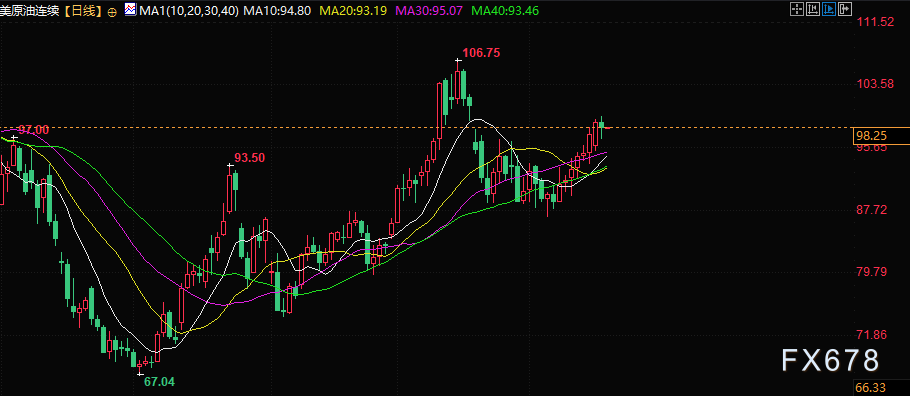Image resolution: width=910 pixels, height=396 pixels.
Task: Select the MA10:94.80 white legend label
Action: (277, 10)
